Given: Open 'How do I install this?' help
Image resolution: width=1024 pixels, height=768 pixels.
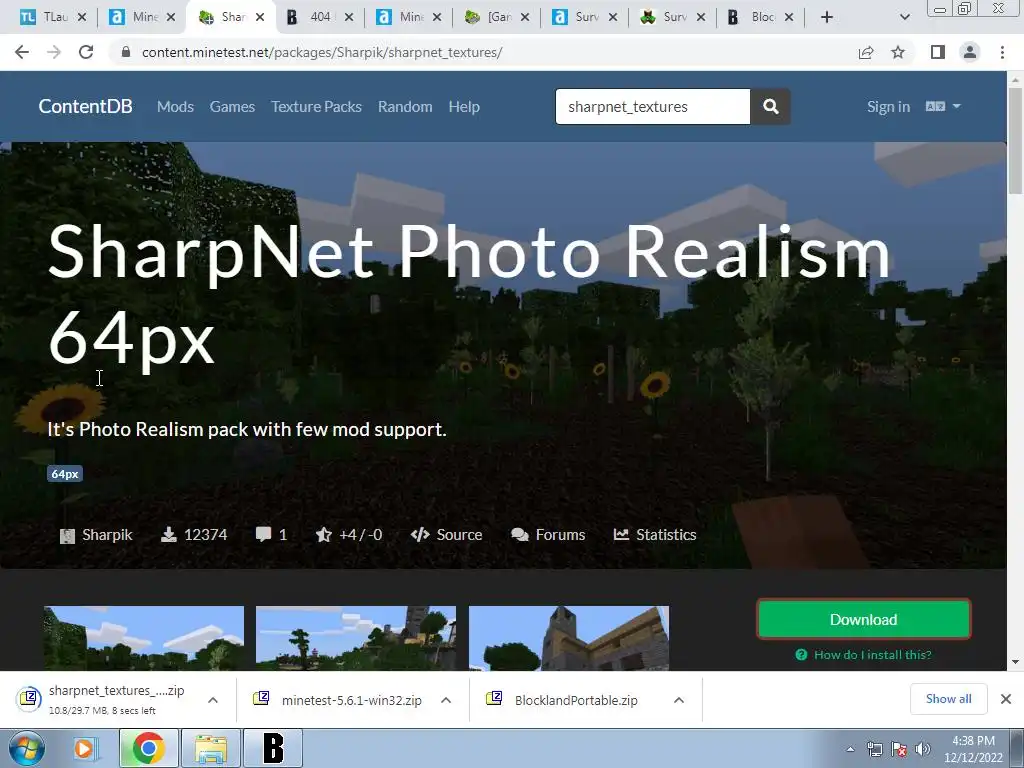Looking at the screenshot, I should tap(863, 654).
